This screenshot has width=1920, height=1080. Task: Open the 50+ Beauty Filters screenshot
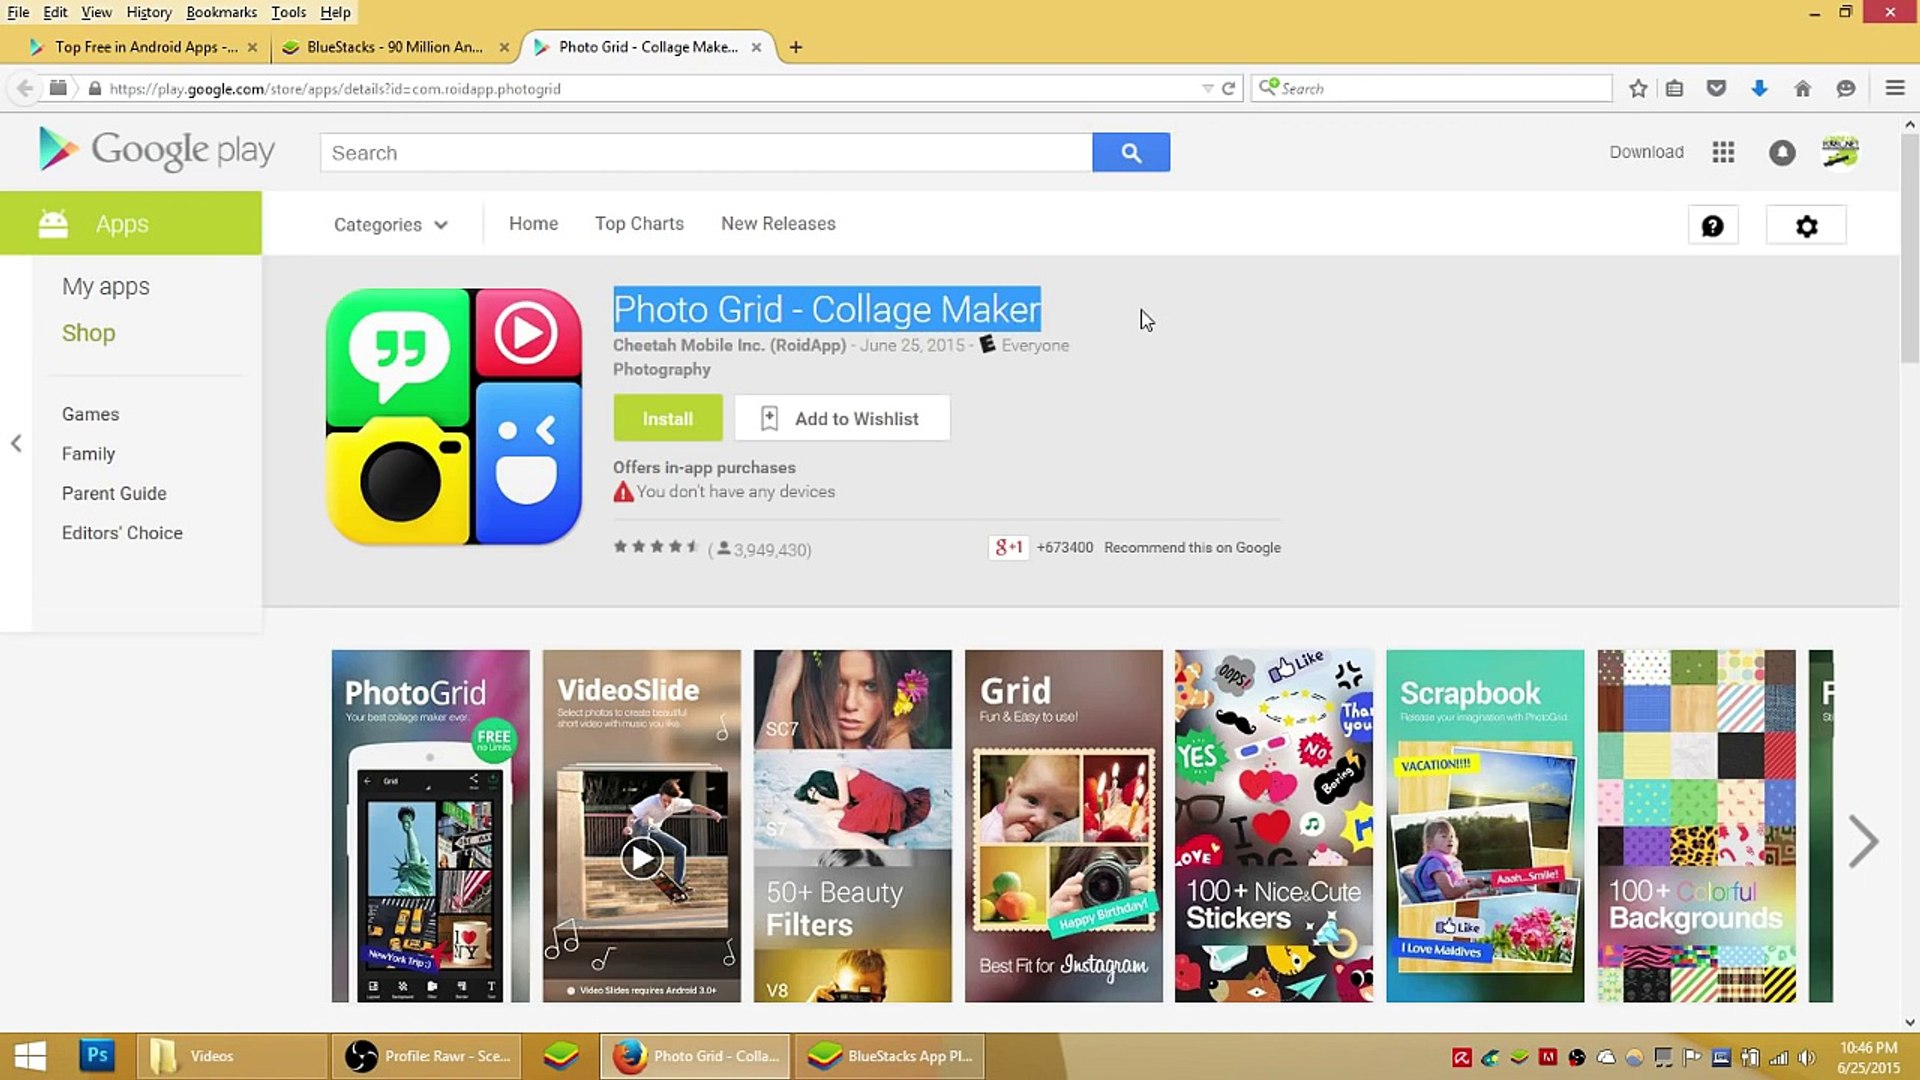tap(852, 826)
